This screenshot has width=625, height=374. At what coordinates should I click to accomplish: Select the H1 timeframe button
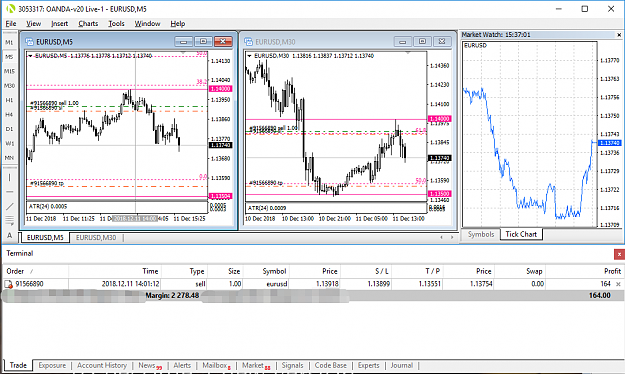pyautogui.click(x=9, y=100)
